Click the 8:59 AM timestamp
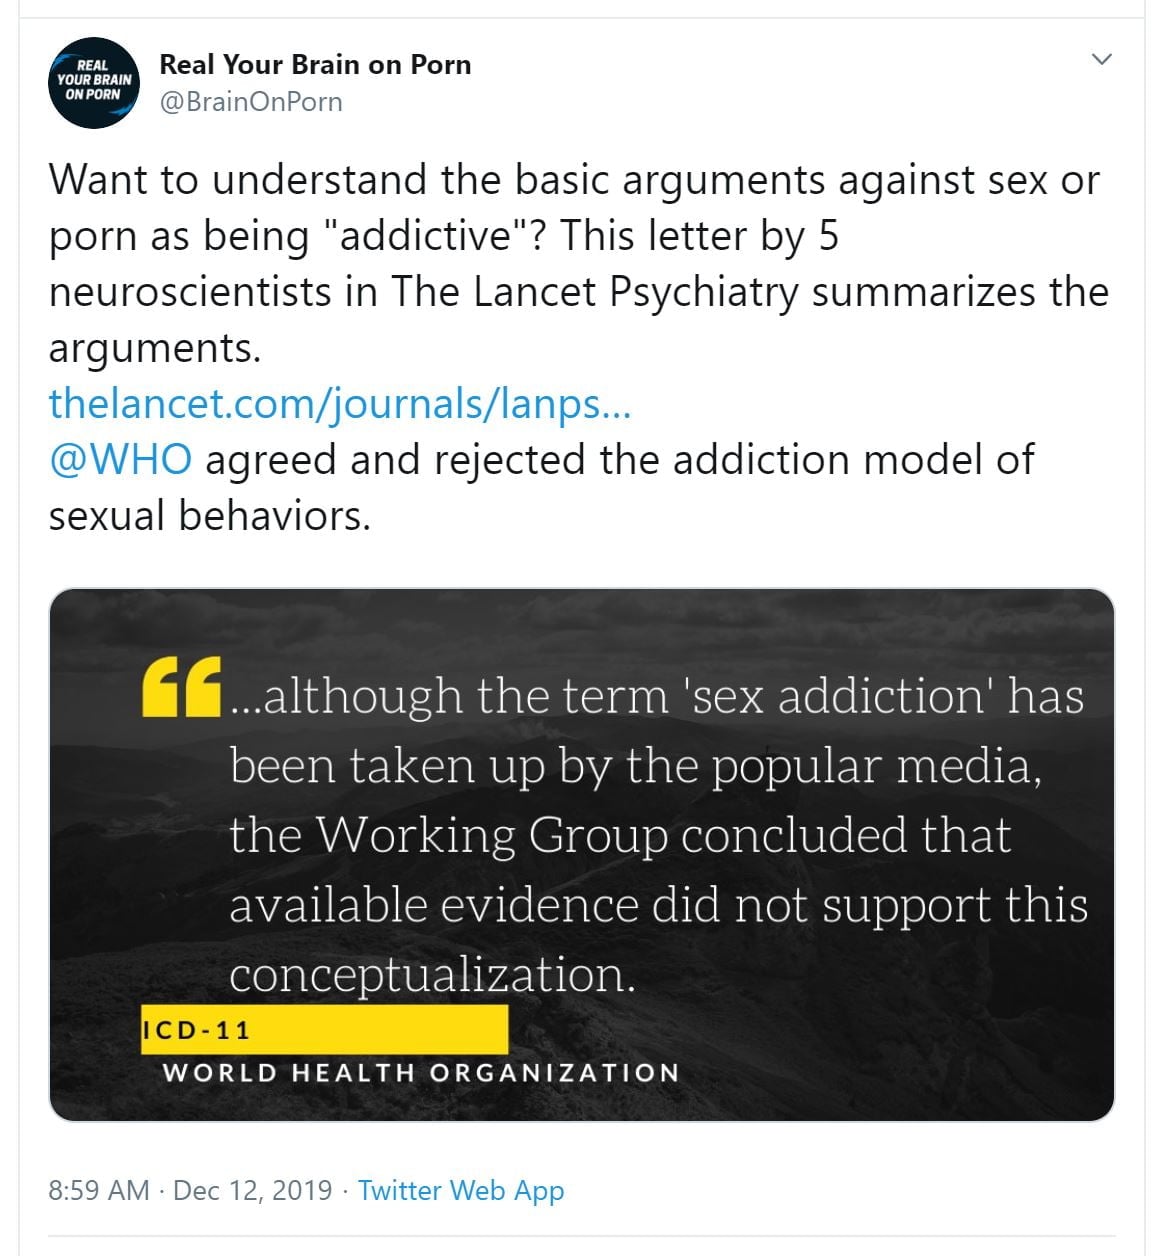This screenshot has height=1256, width=1165. [x=98, y=1190]
